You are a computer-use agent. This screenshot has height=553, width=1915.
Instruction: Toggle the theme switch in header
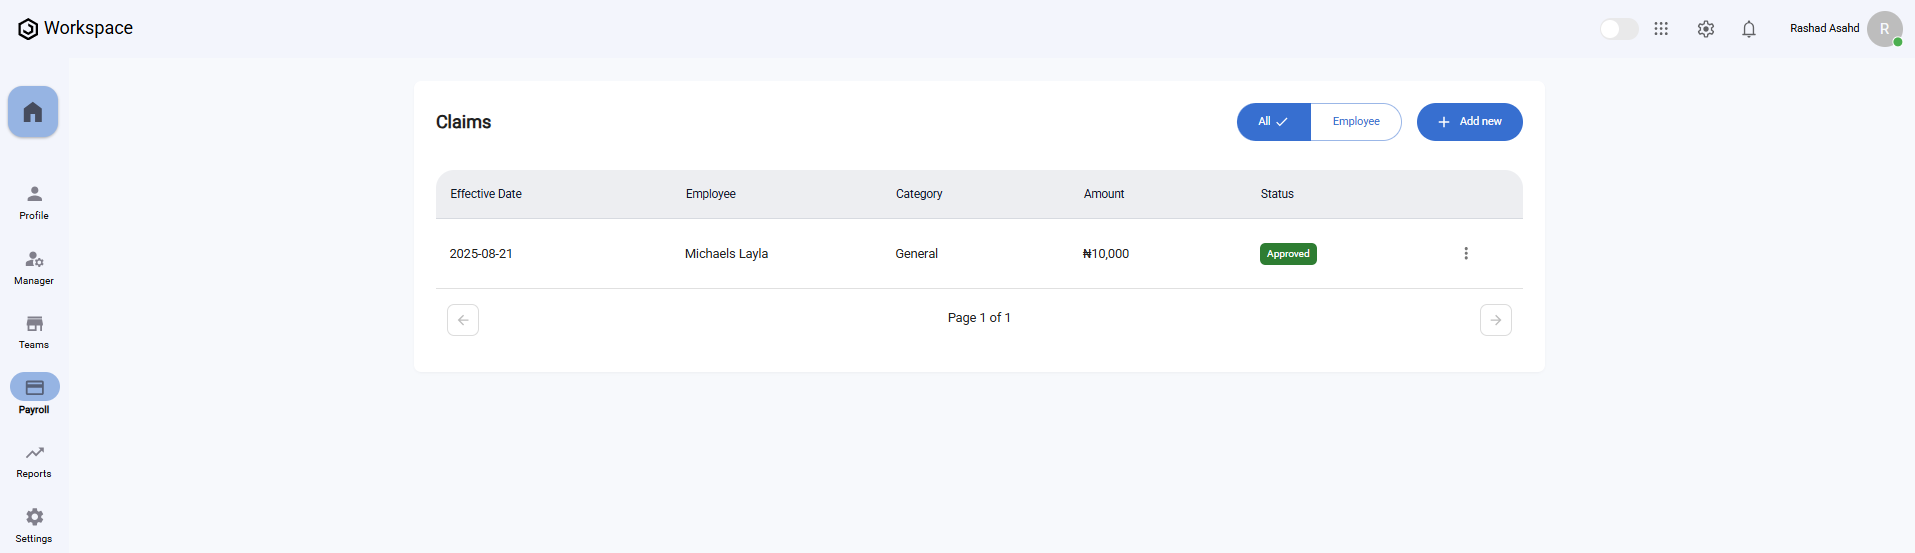coord(1618,29)
